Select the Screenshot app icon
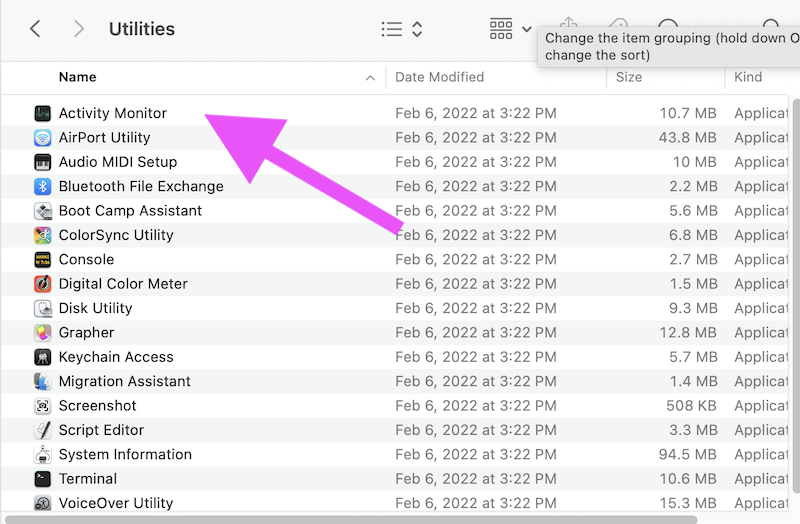Screen dimensions: 800x524 (x=42, y=406)
